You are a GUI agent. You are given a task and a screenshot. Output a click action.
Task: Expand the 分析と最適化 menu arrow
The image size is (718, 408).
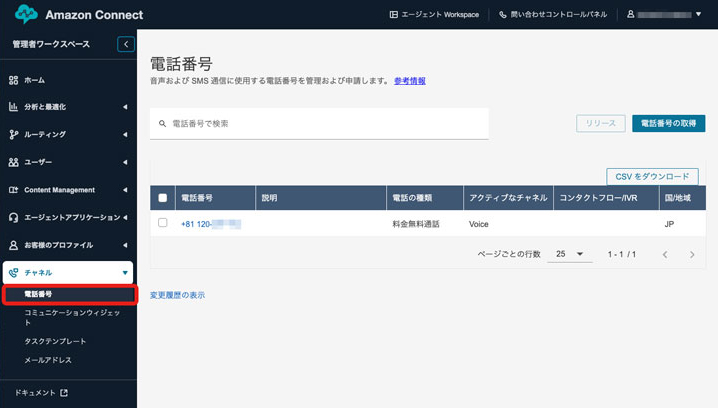coord(125,107)
